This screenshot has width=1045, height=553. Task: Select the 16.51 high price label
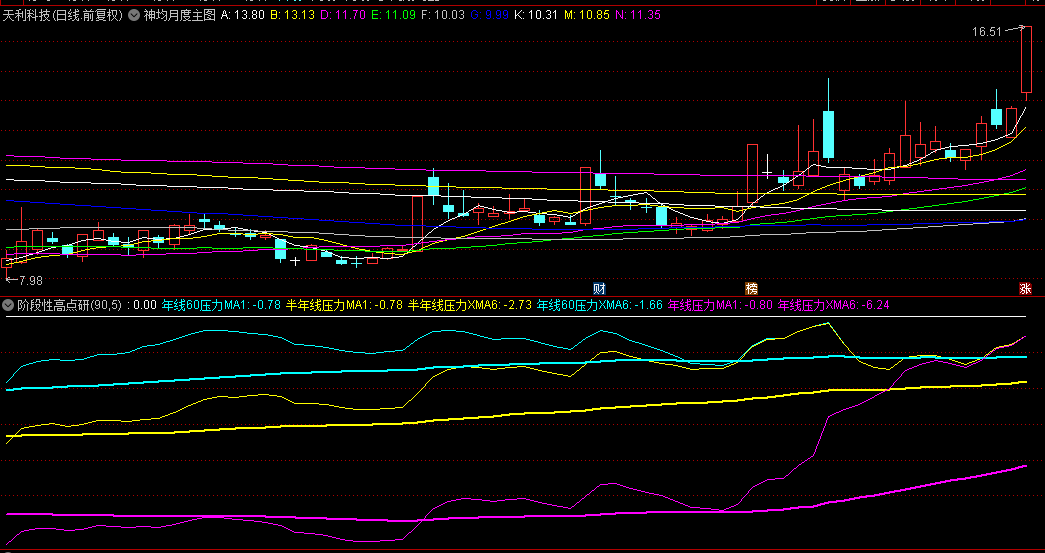pyautogui.click(x=986, y=32)
